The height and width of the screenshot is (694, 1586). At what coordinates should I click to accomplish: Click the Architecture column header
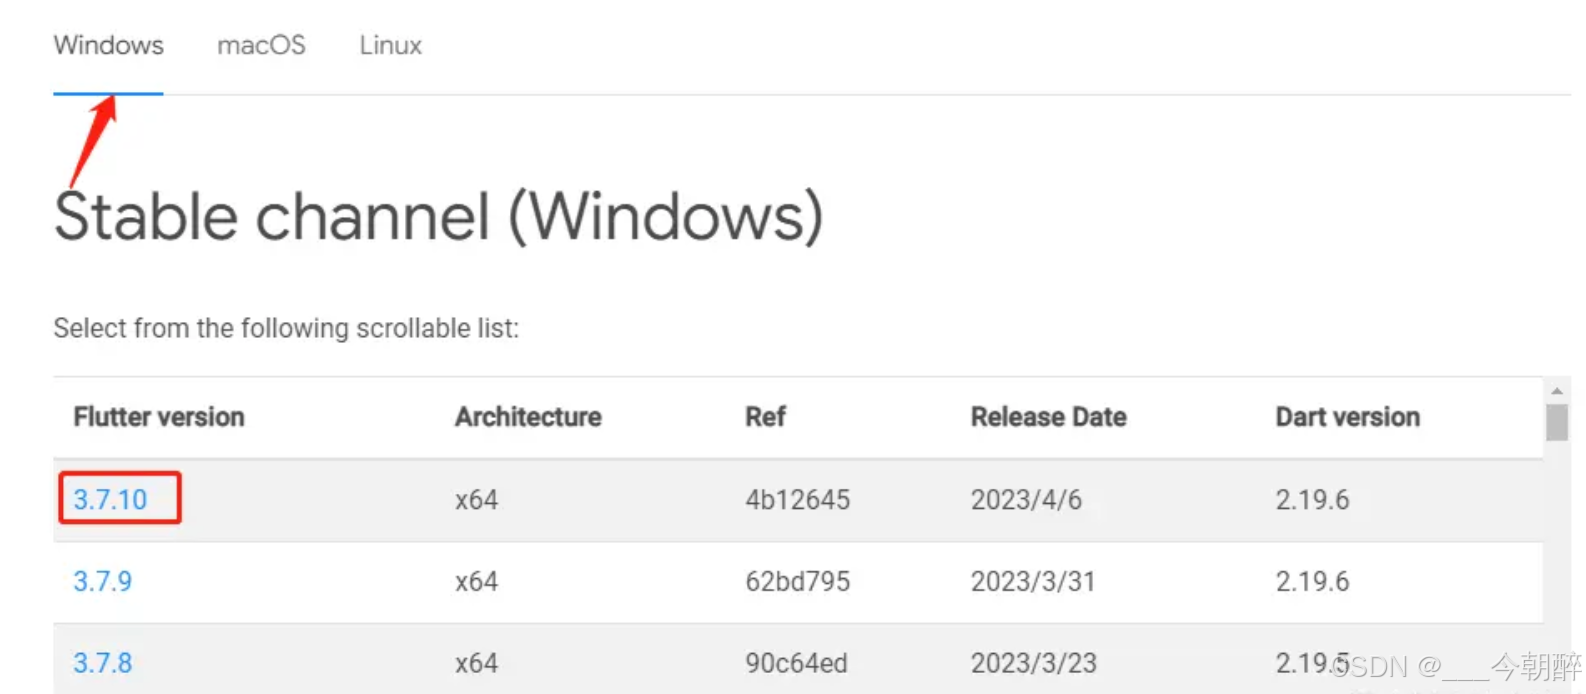point(528,417)
